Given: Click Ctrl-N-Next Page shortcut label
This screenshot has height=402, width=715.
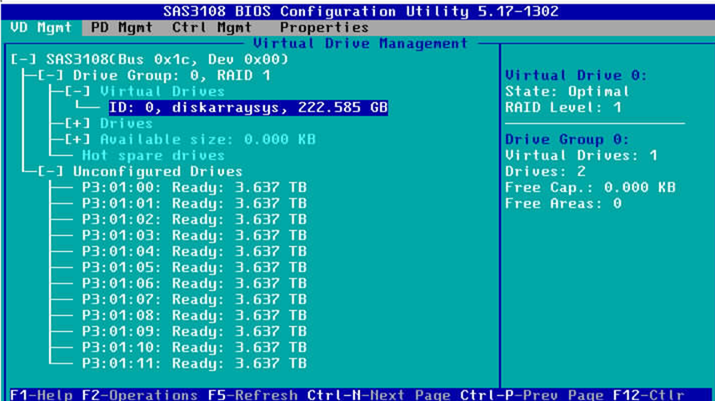Looking at the screenshot, I should [x=378, y=395].
